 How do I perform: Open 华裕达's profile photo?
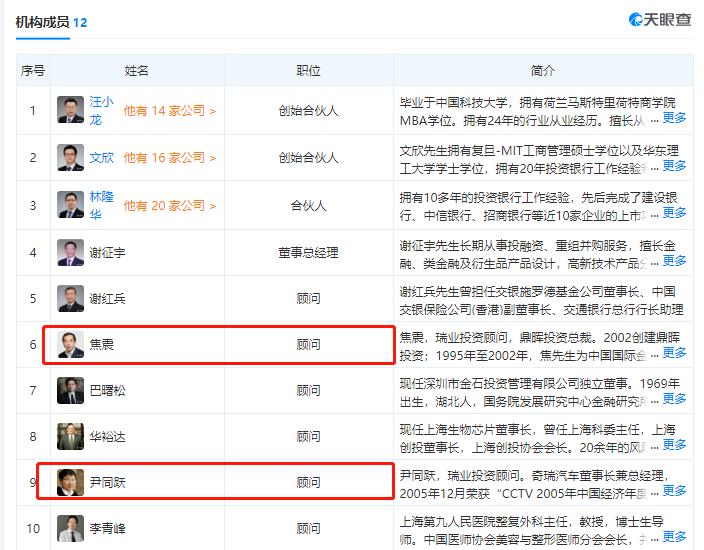[70, 436]
